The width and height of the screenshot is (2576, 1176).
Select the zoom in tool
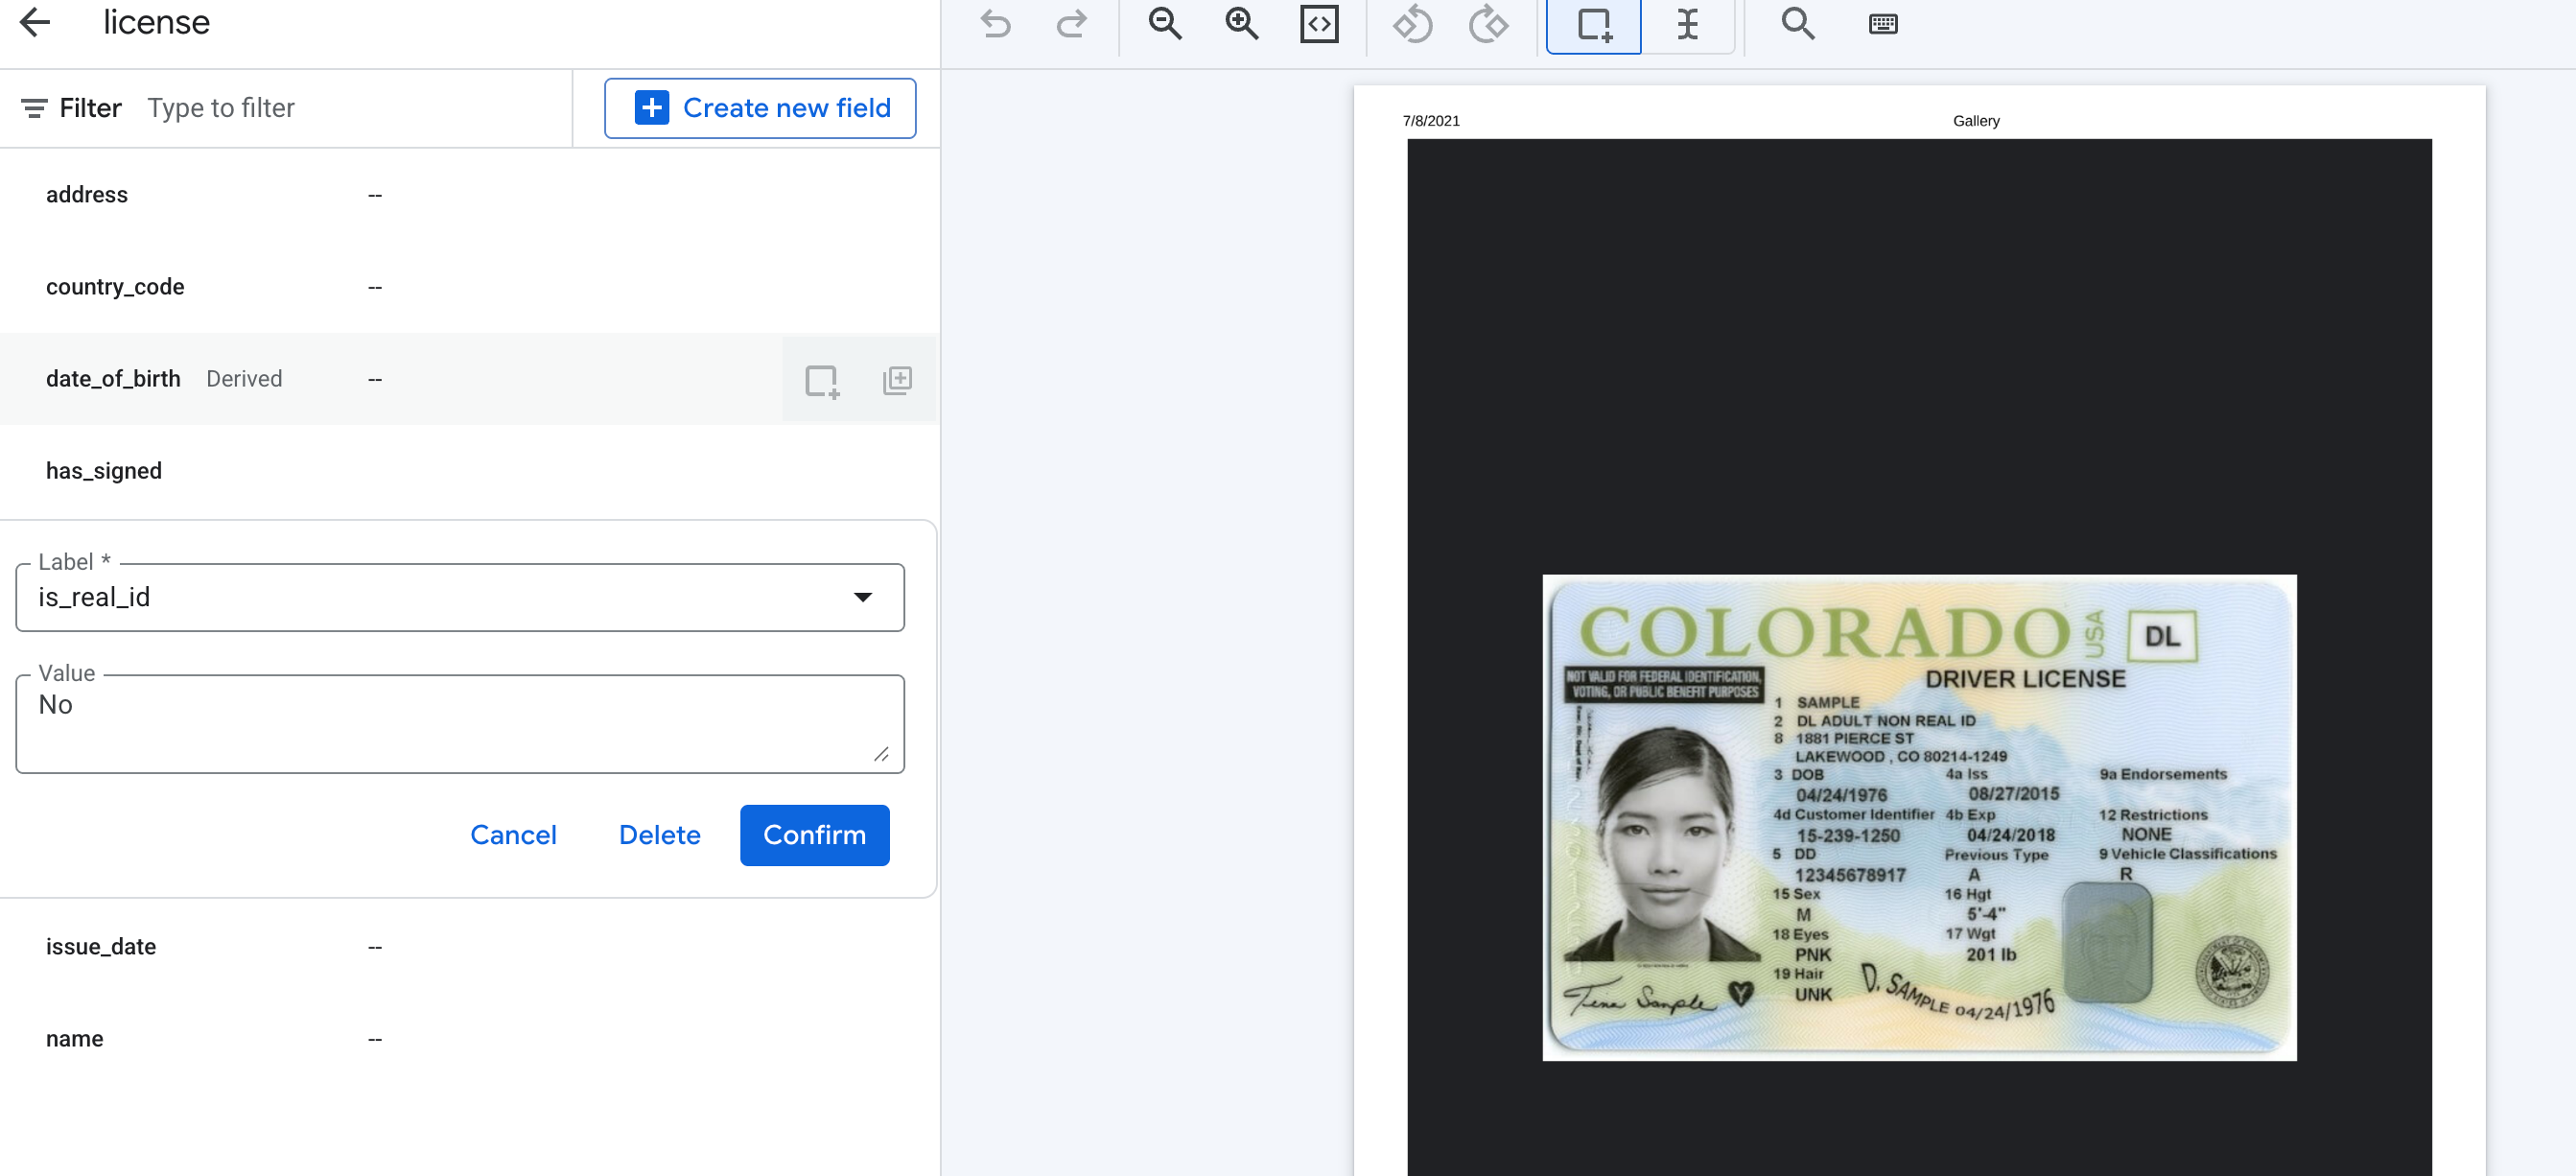[1241, 24]
